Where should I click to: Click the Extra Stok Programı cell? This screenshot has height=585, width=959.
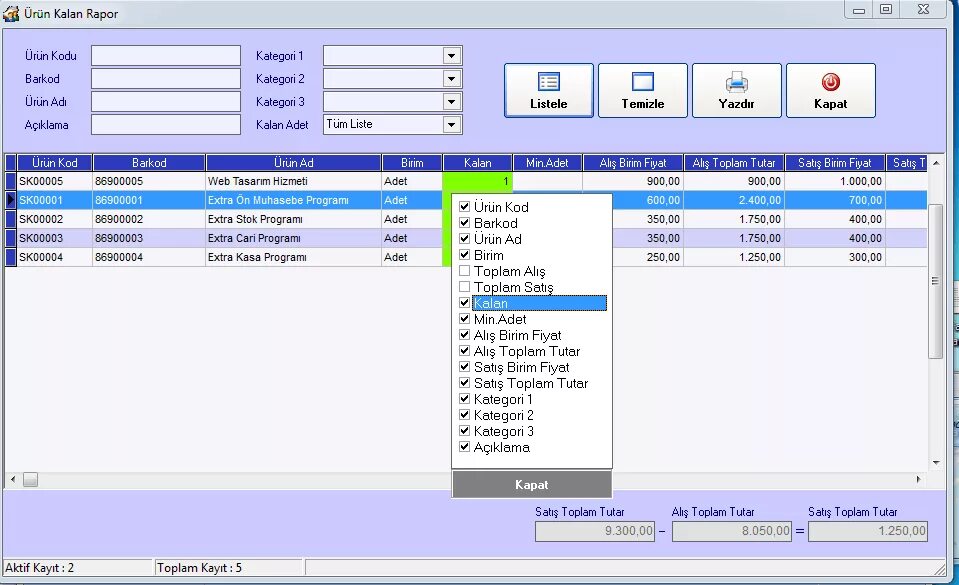click(294, 219)
